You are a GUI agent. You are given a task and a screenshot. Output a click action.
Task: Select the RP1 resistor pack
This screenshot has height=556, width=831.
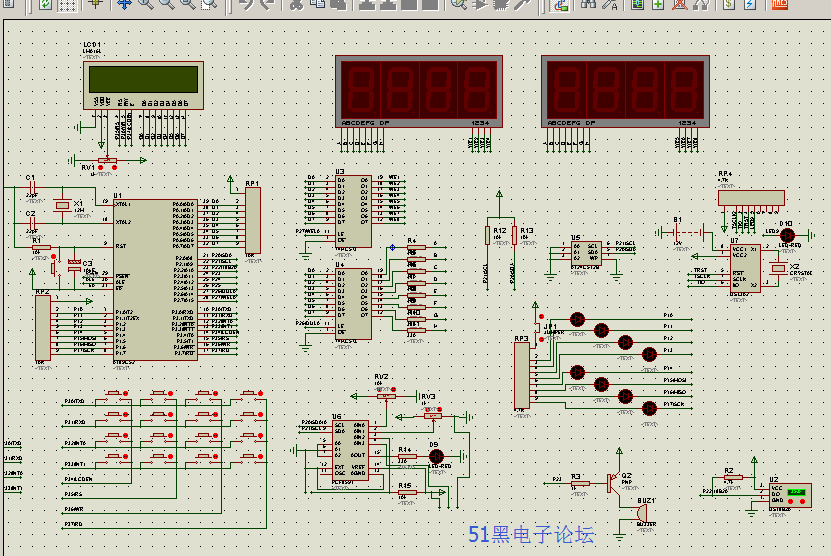click(x=253, y=220)
